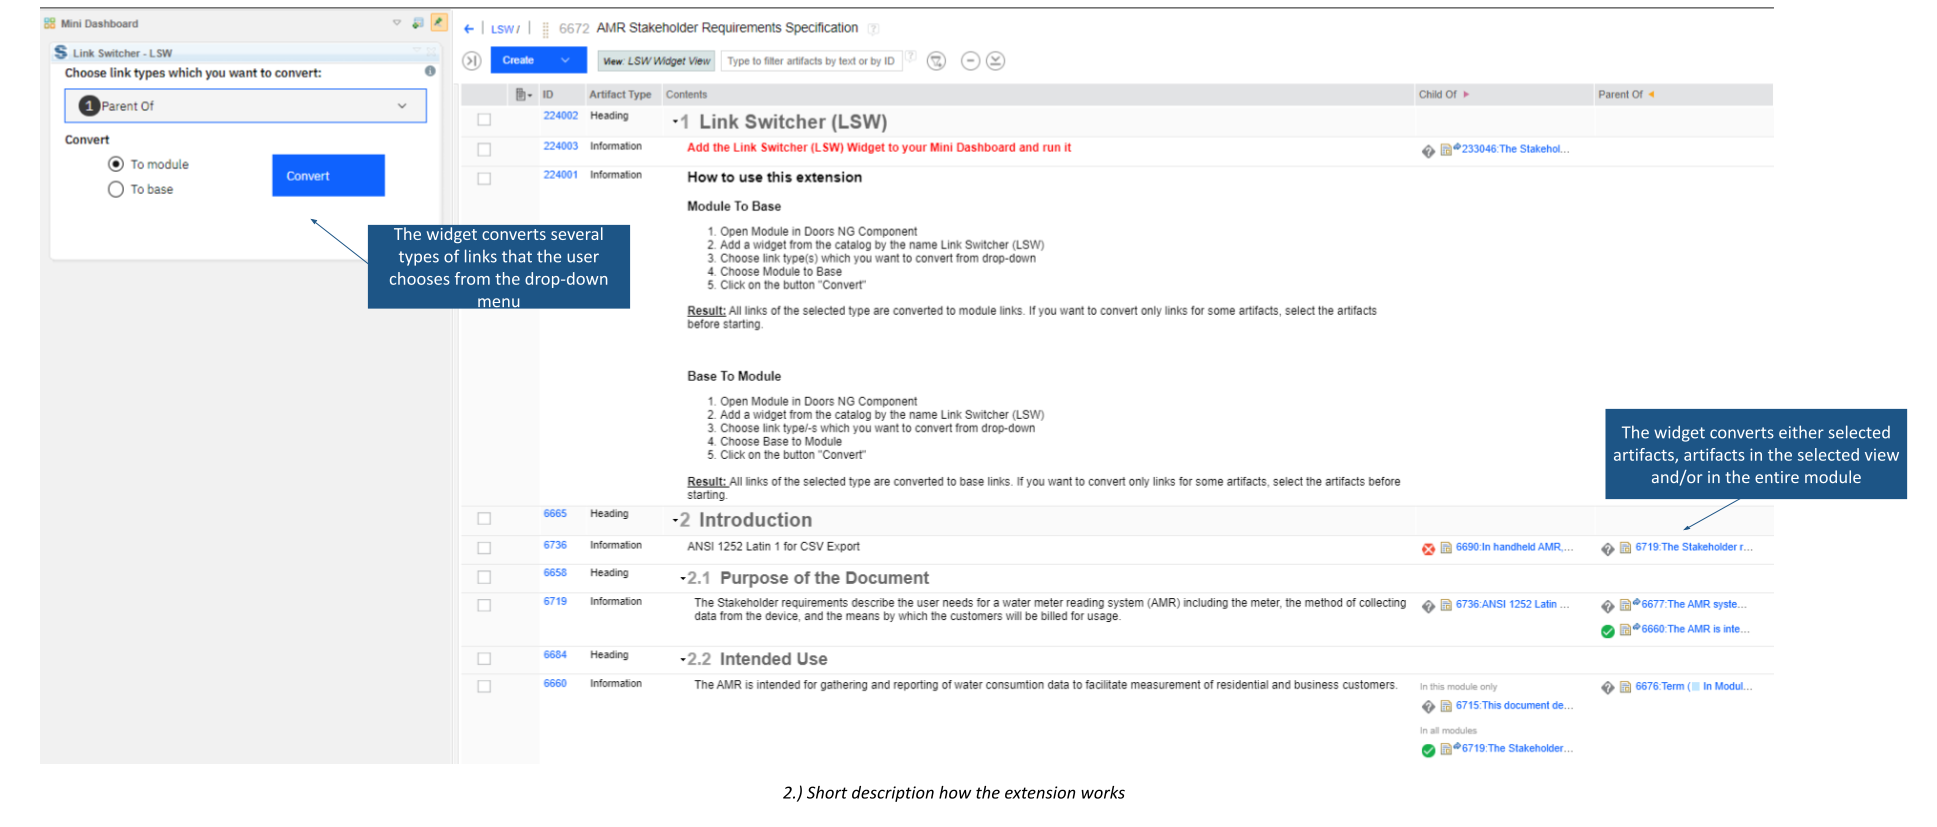Screen dimensions: 1937x827
Task: Click the unknown status diamond beside 6676:Term
Action: [x=1608, y=688]
